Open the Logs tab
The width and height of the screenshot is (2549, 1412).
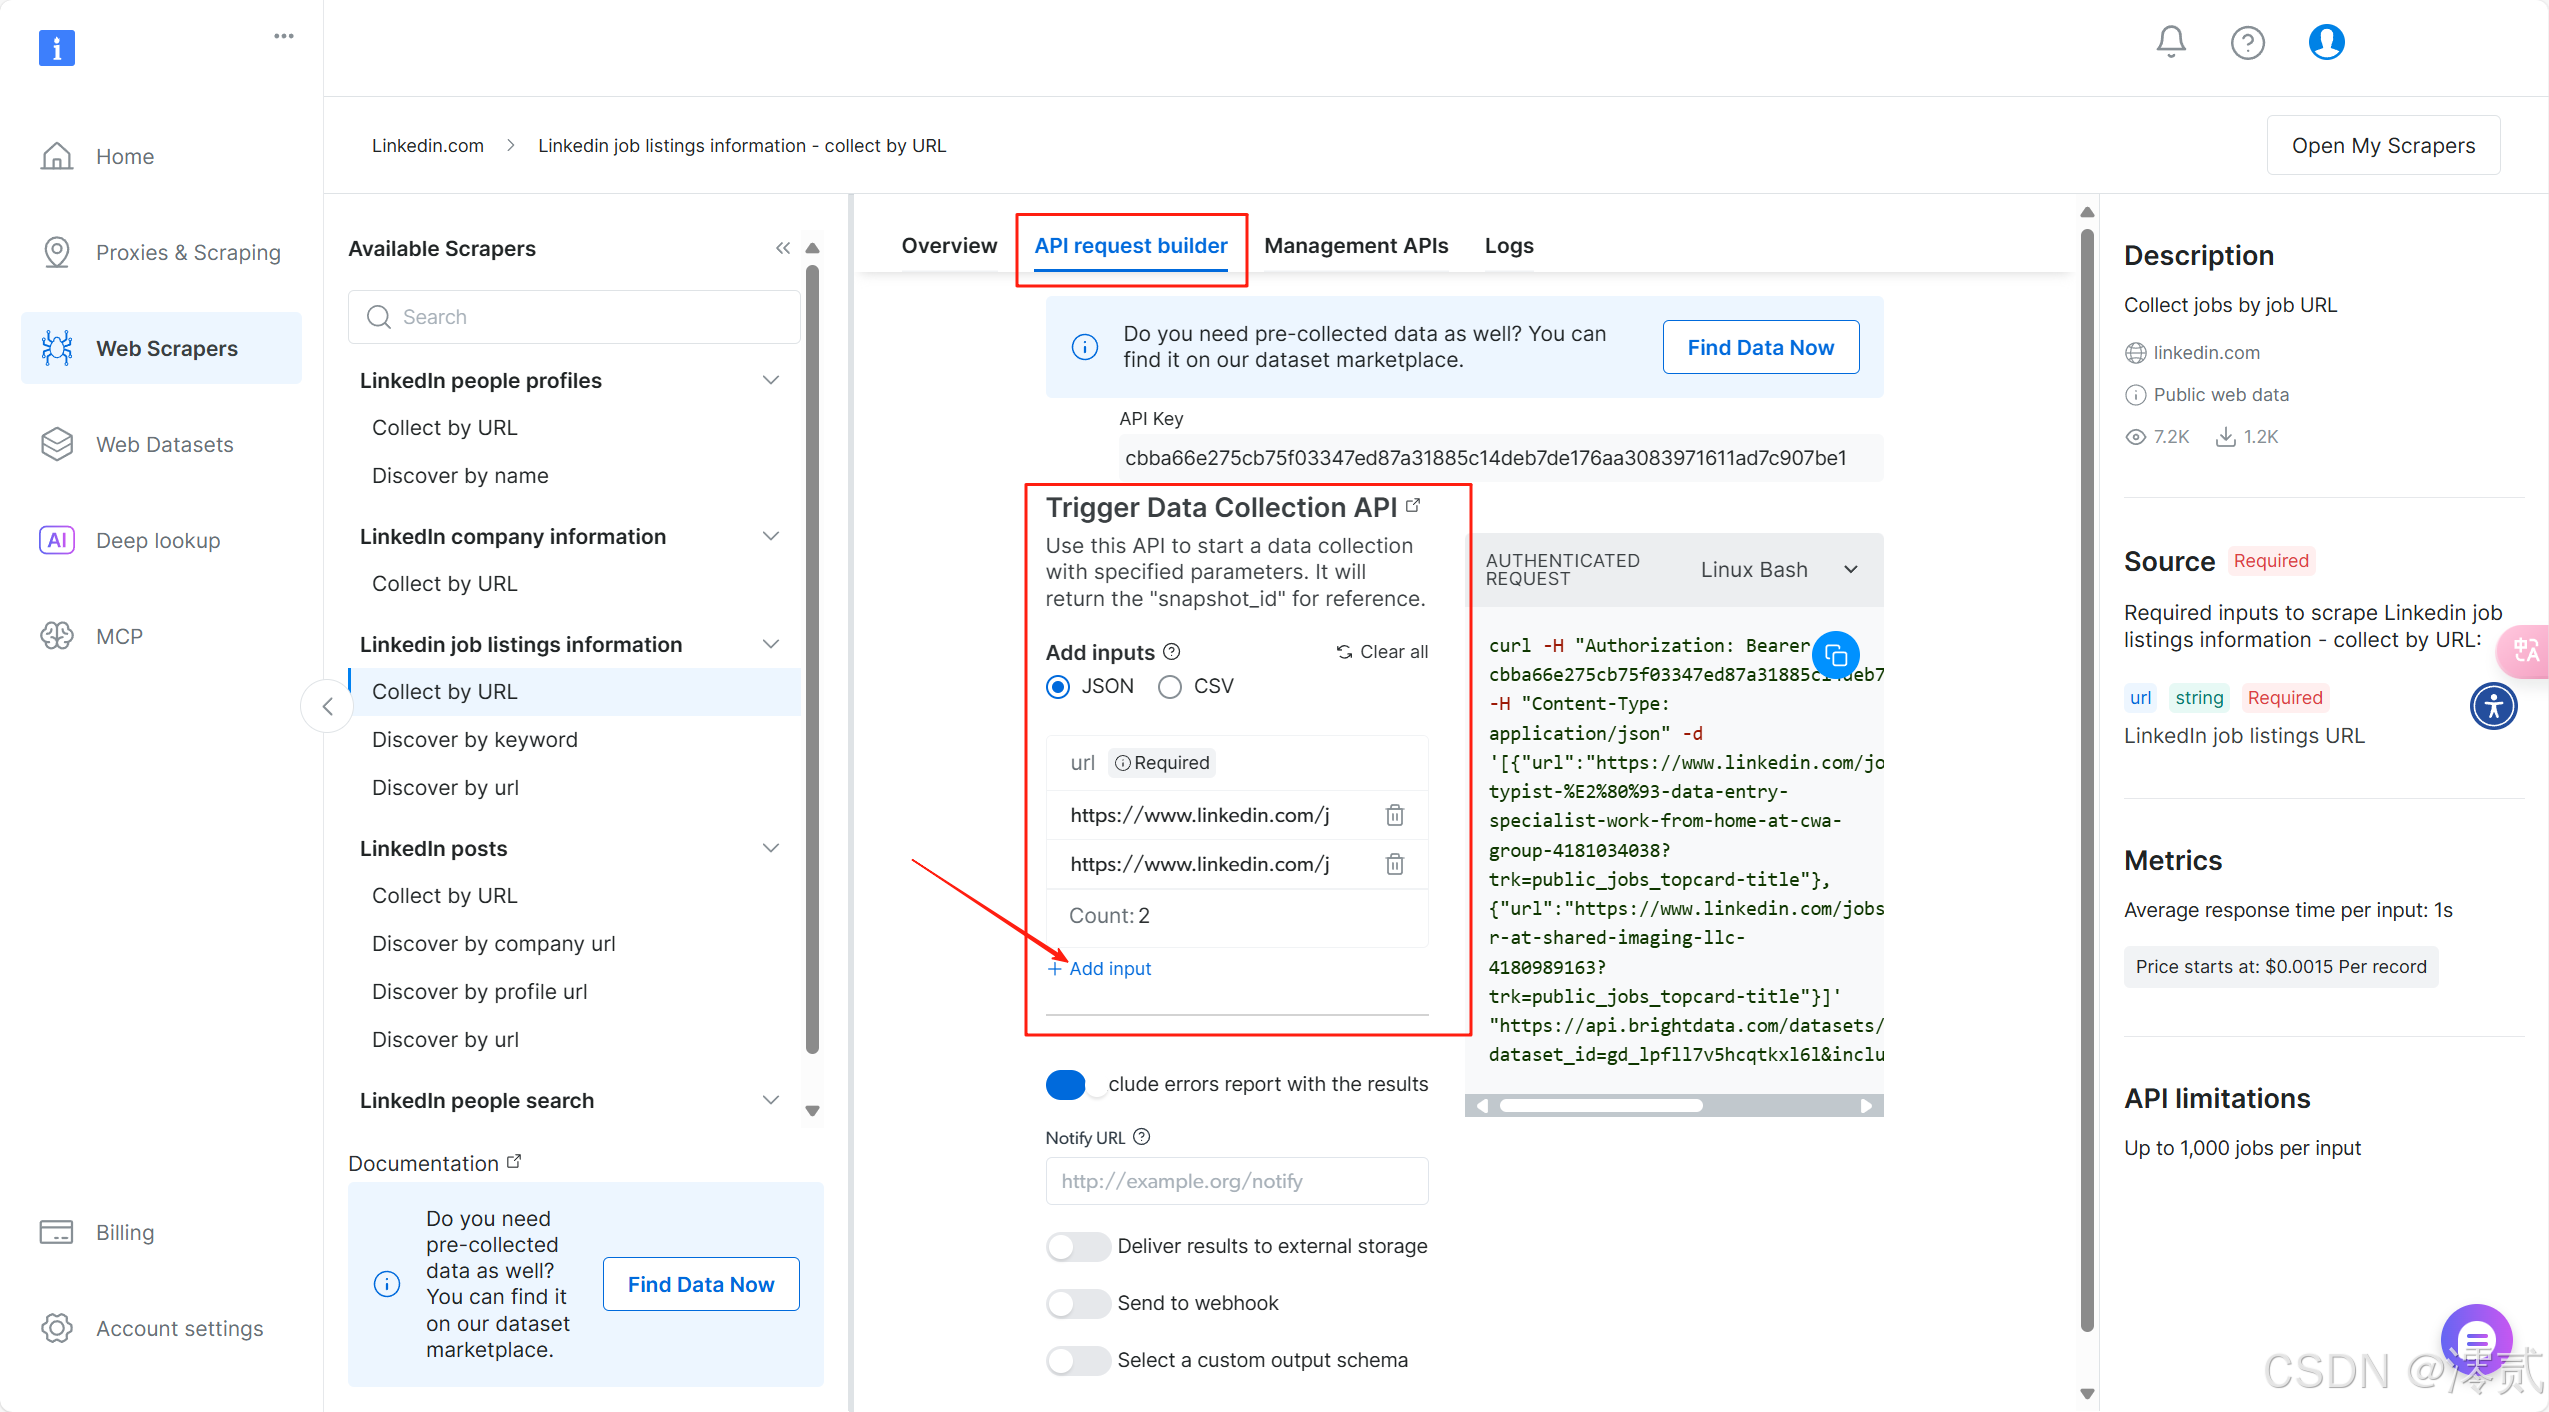click(1508, 245)
